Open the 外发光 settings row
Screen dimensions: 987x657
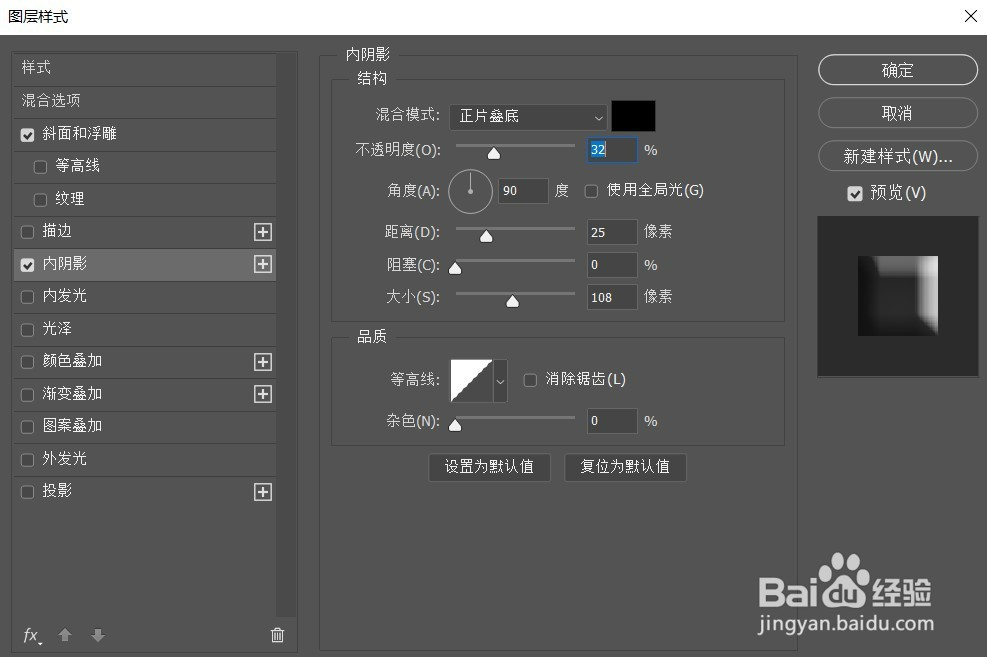(x=145, y=459)
